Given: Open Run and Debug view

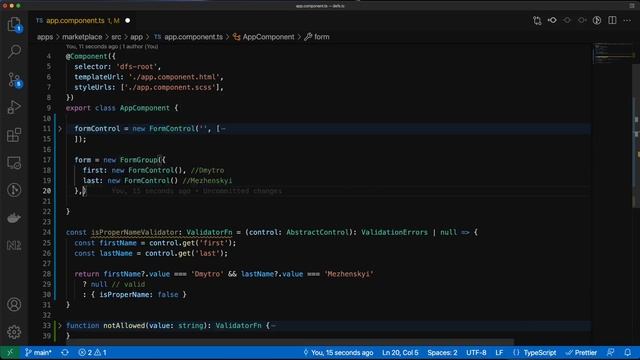Looking at the screenshot, I should (14, 107).
